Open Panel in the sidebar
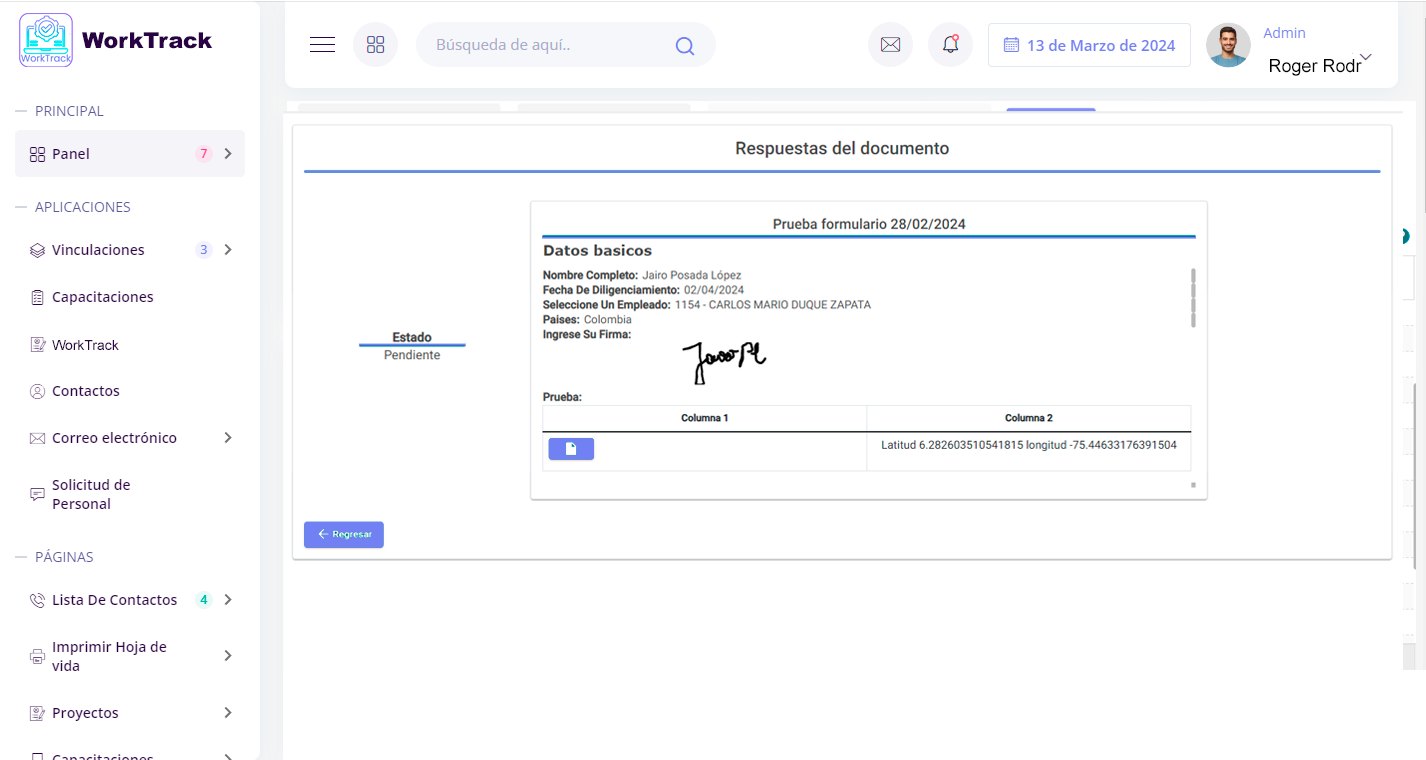Screen dimensions: 1426x760 tap(130, 154)
